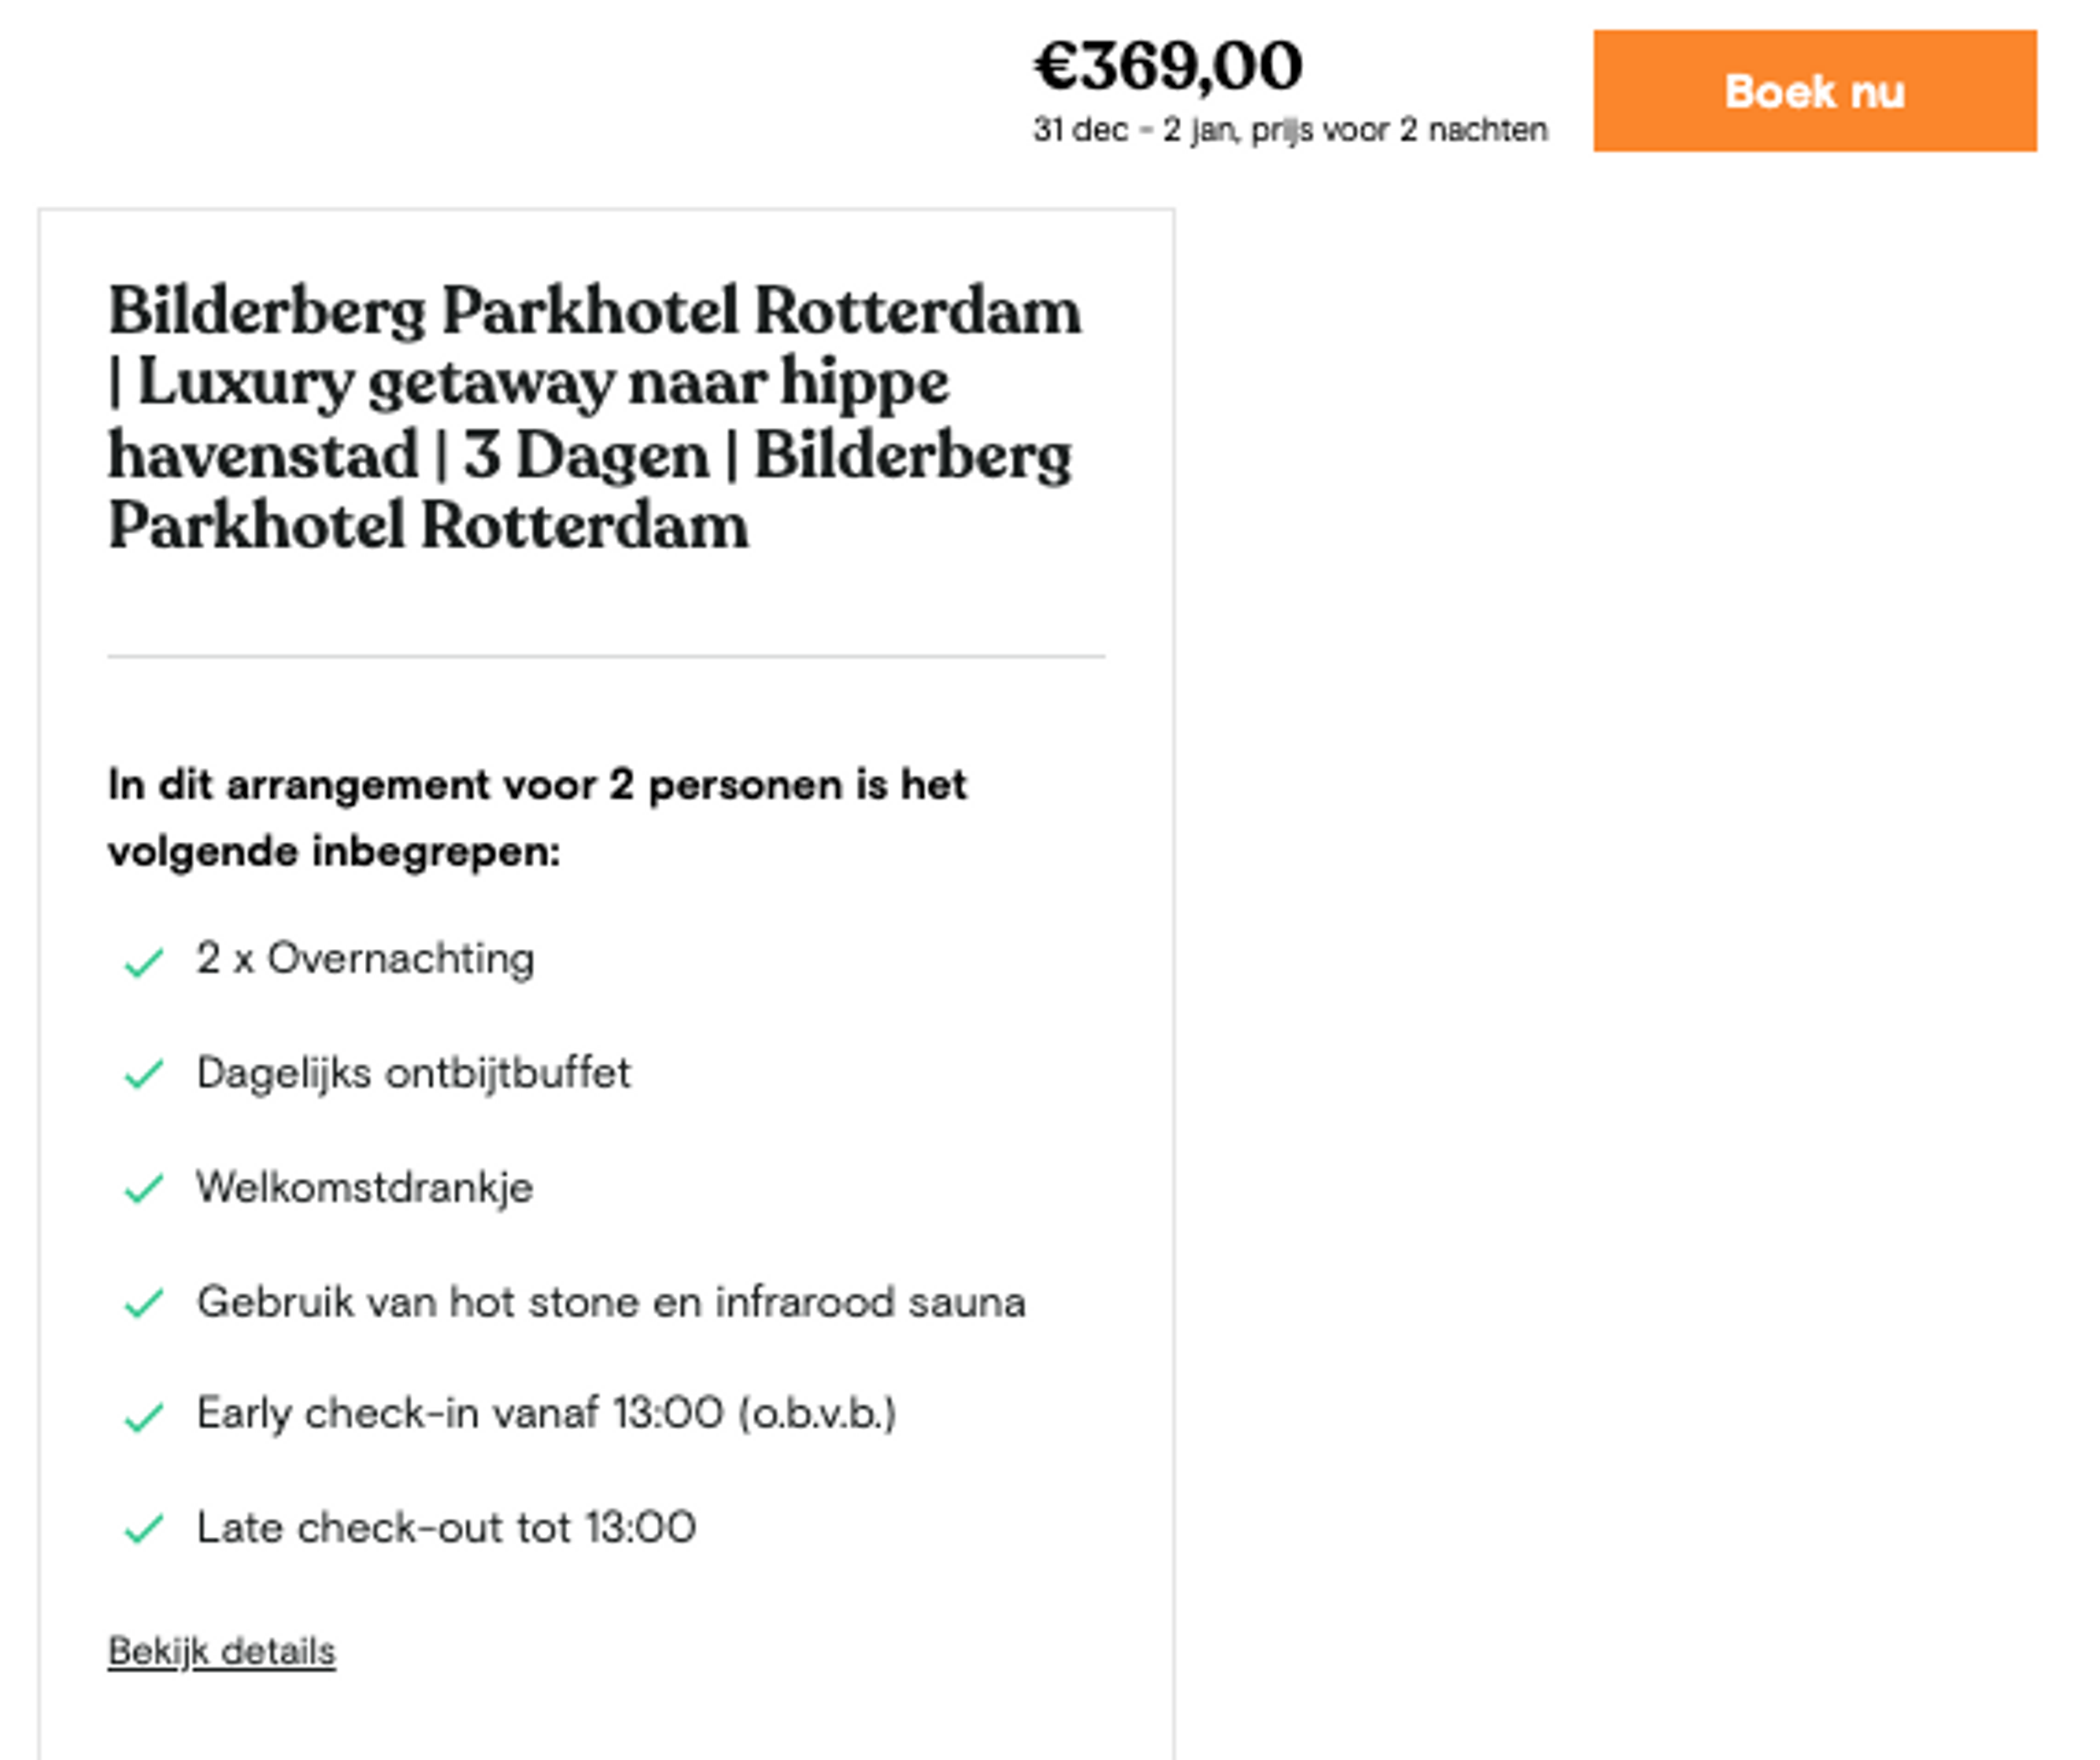Select the price €369,00
Screen dimensions: 2100x1760
[1168, 66]
